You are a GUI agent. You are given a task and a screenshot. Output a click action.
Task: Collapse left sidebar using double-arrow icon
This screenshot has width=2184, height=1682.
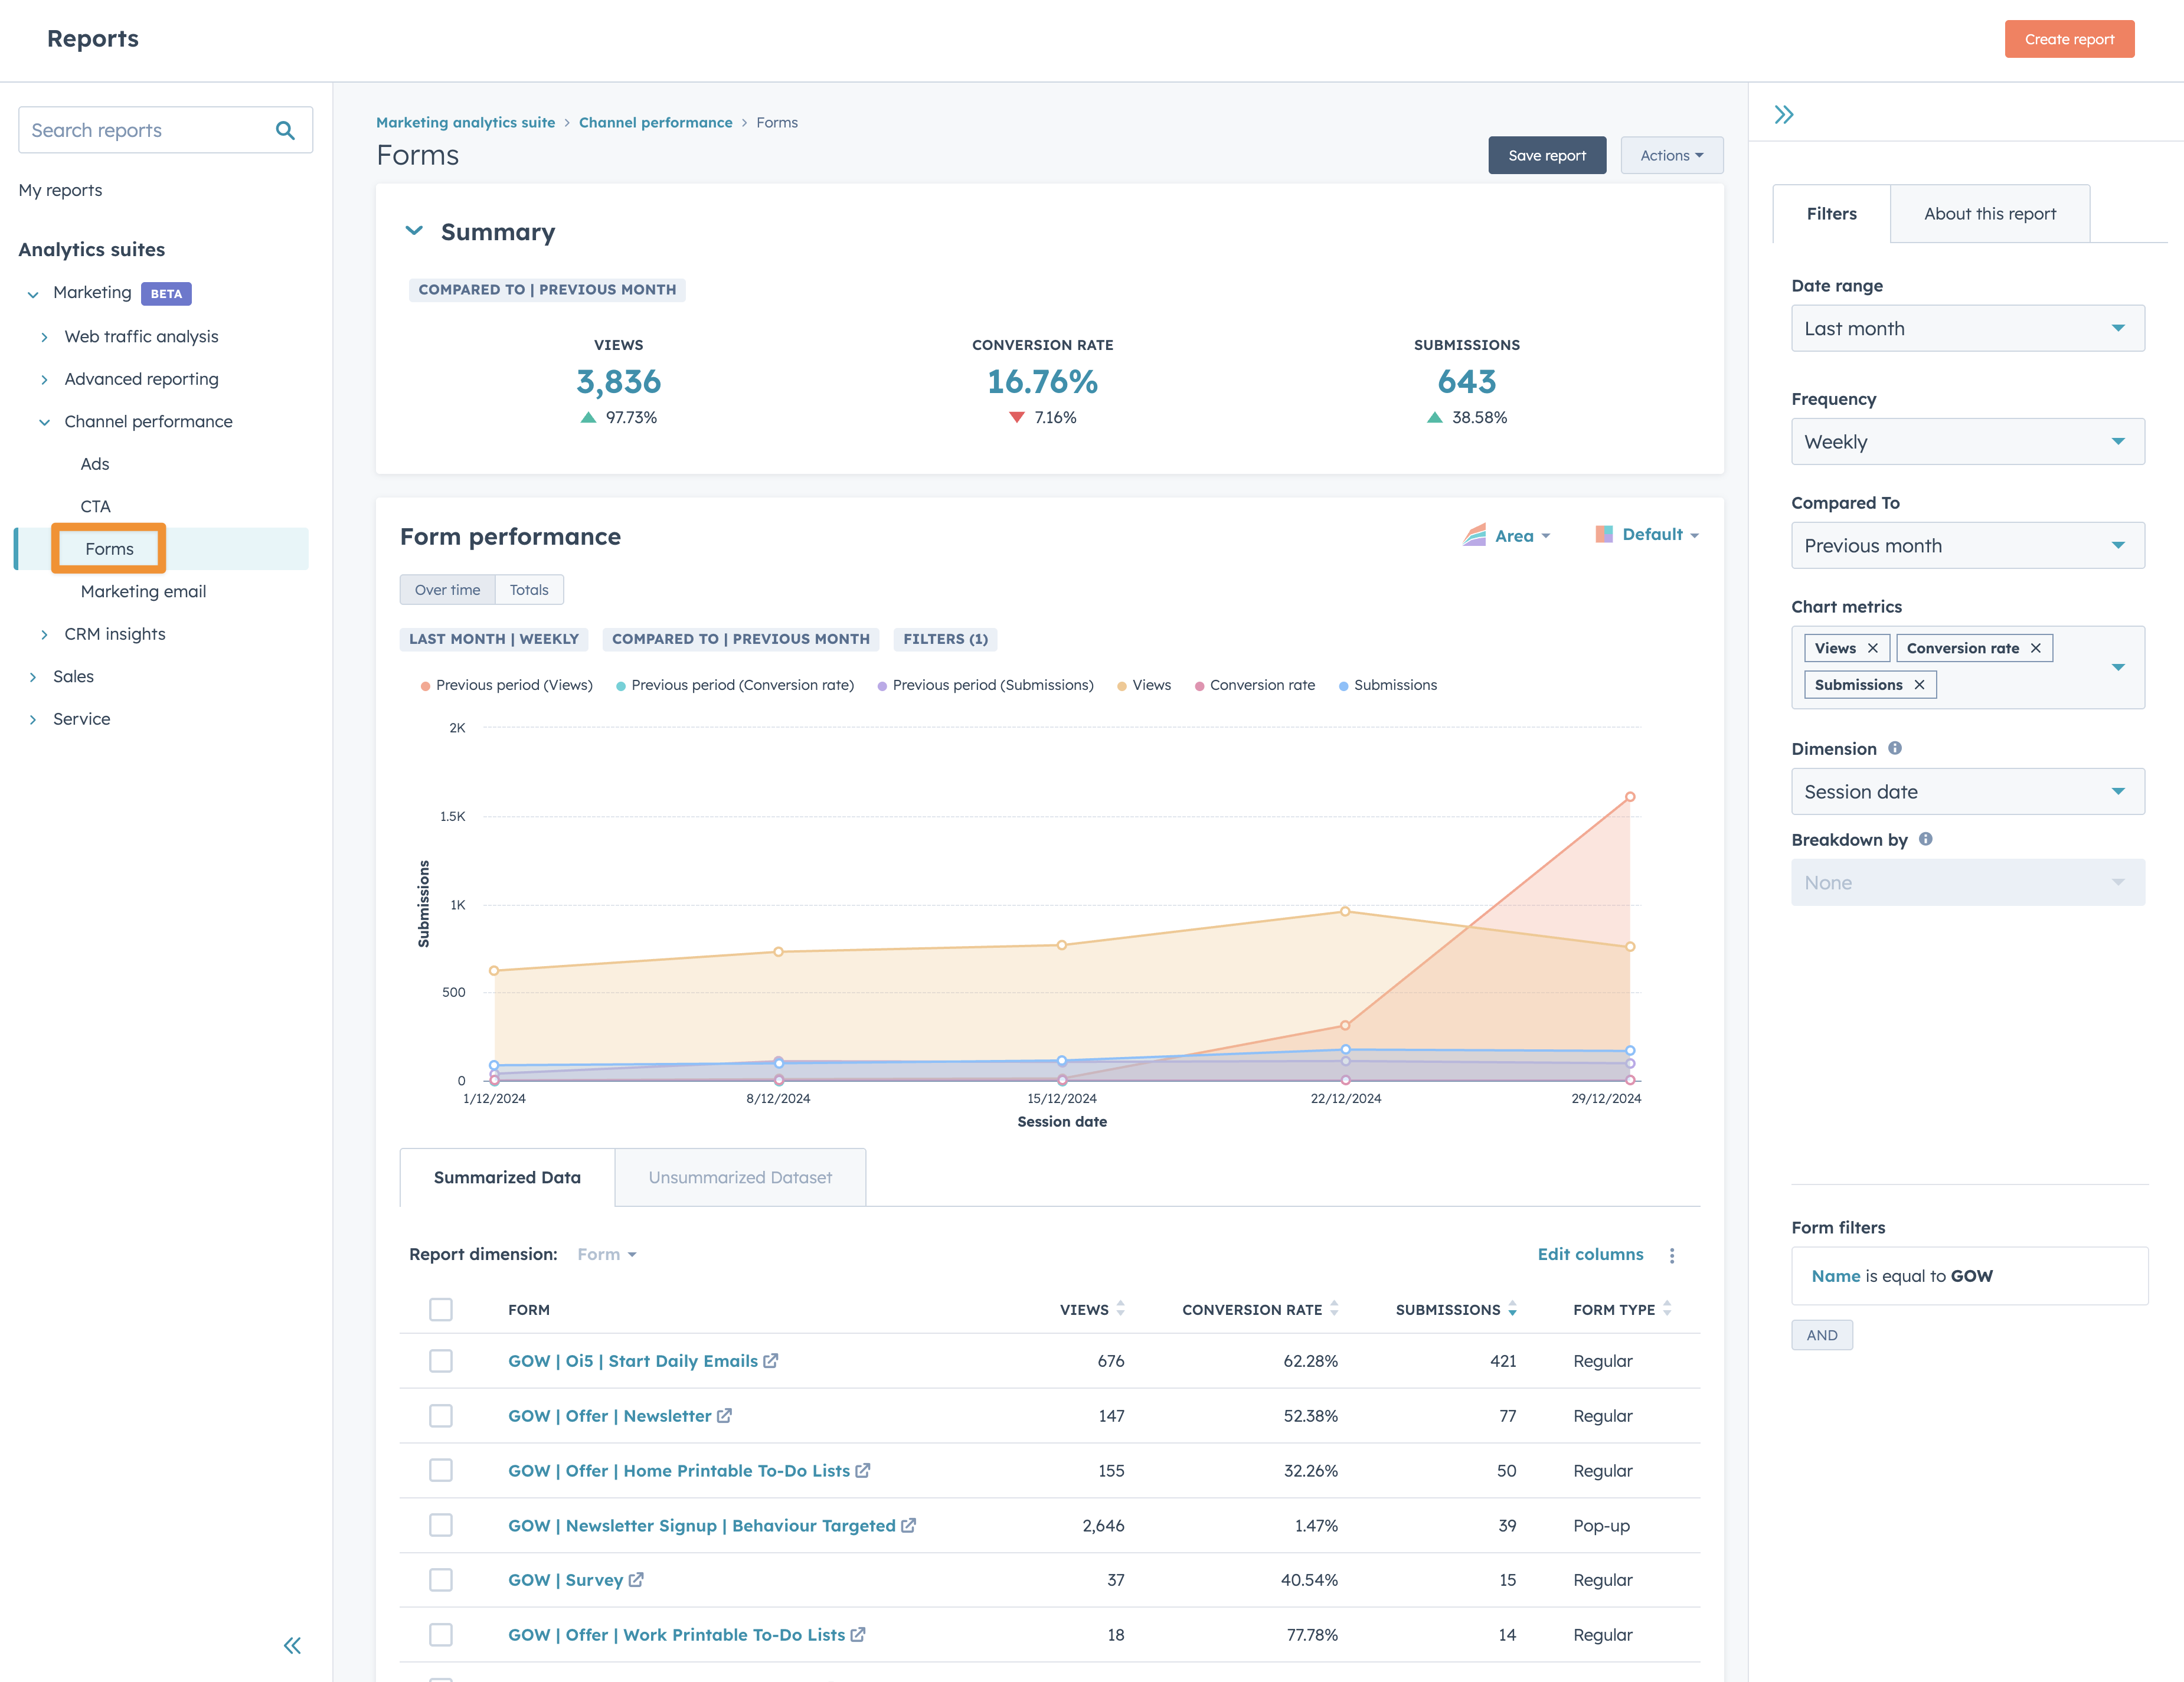pos(292,1645)
